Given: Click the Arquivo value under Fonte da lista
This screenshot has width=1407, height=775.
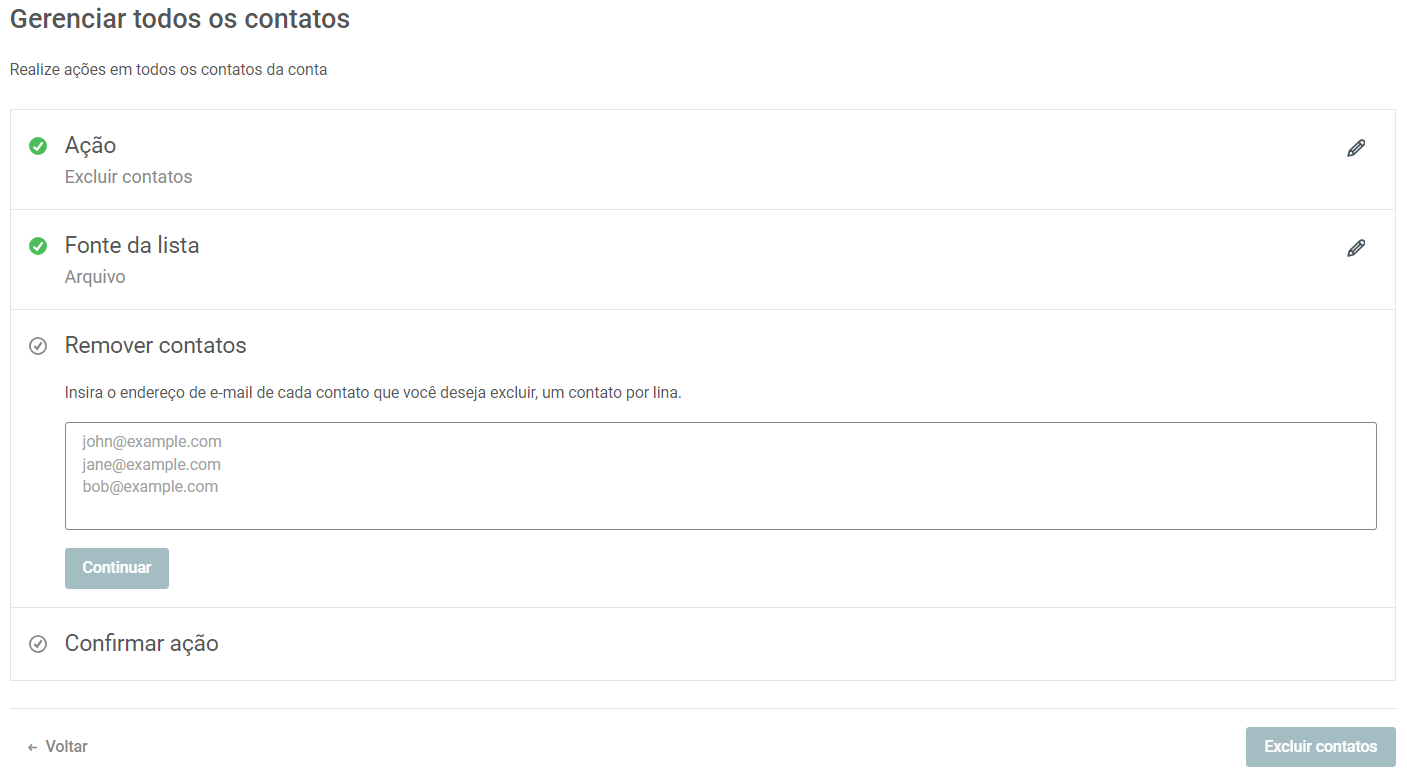Looking at the screenshot, I should click(95, 277).
